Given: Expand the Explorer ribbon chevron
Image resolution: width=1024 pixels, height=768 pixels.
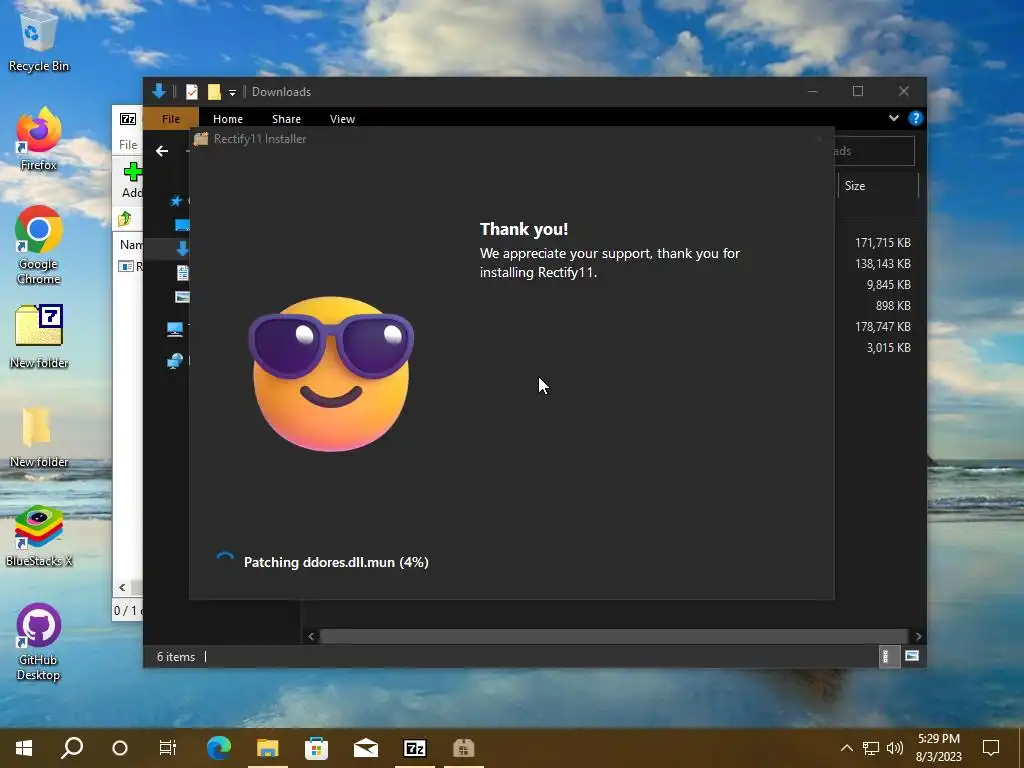Looking at the screenshot, I should pyautogui.click(x=893, y=118).
